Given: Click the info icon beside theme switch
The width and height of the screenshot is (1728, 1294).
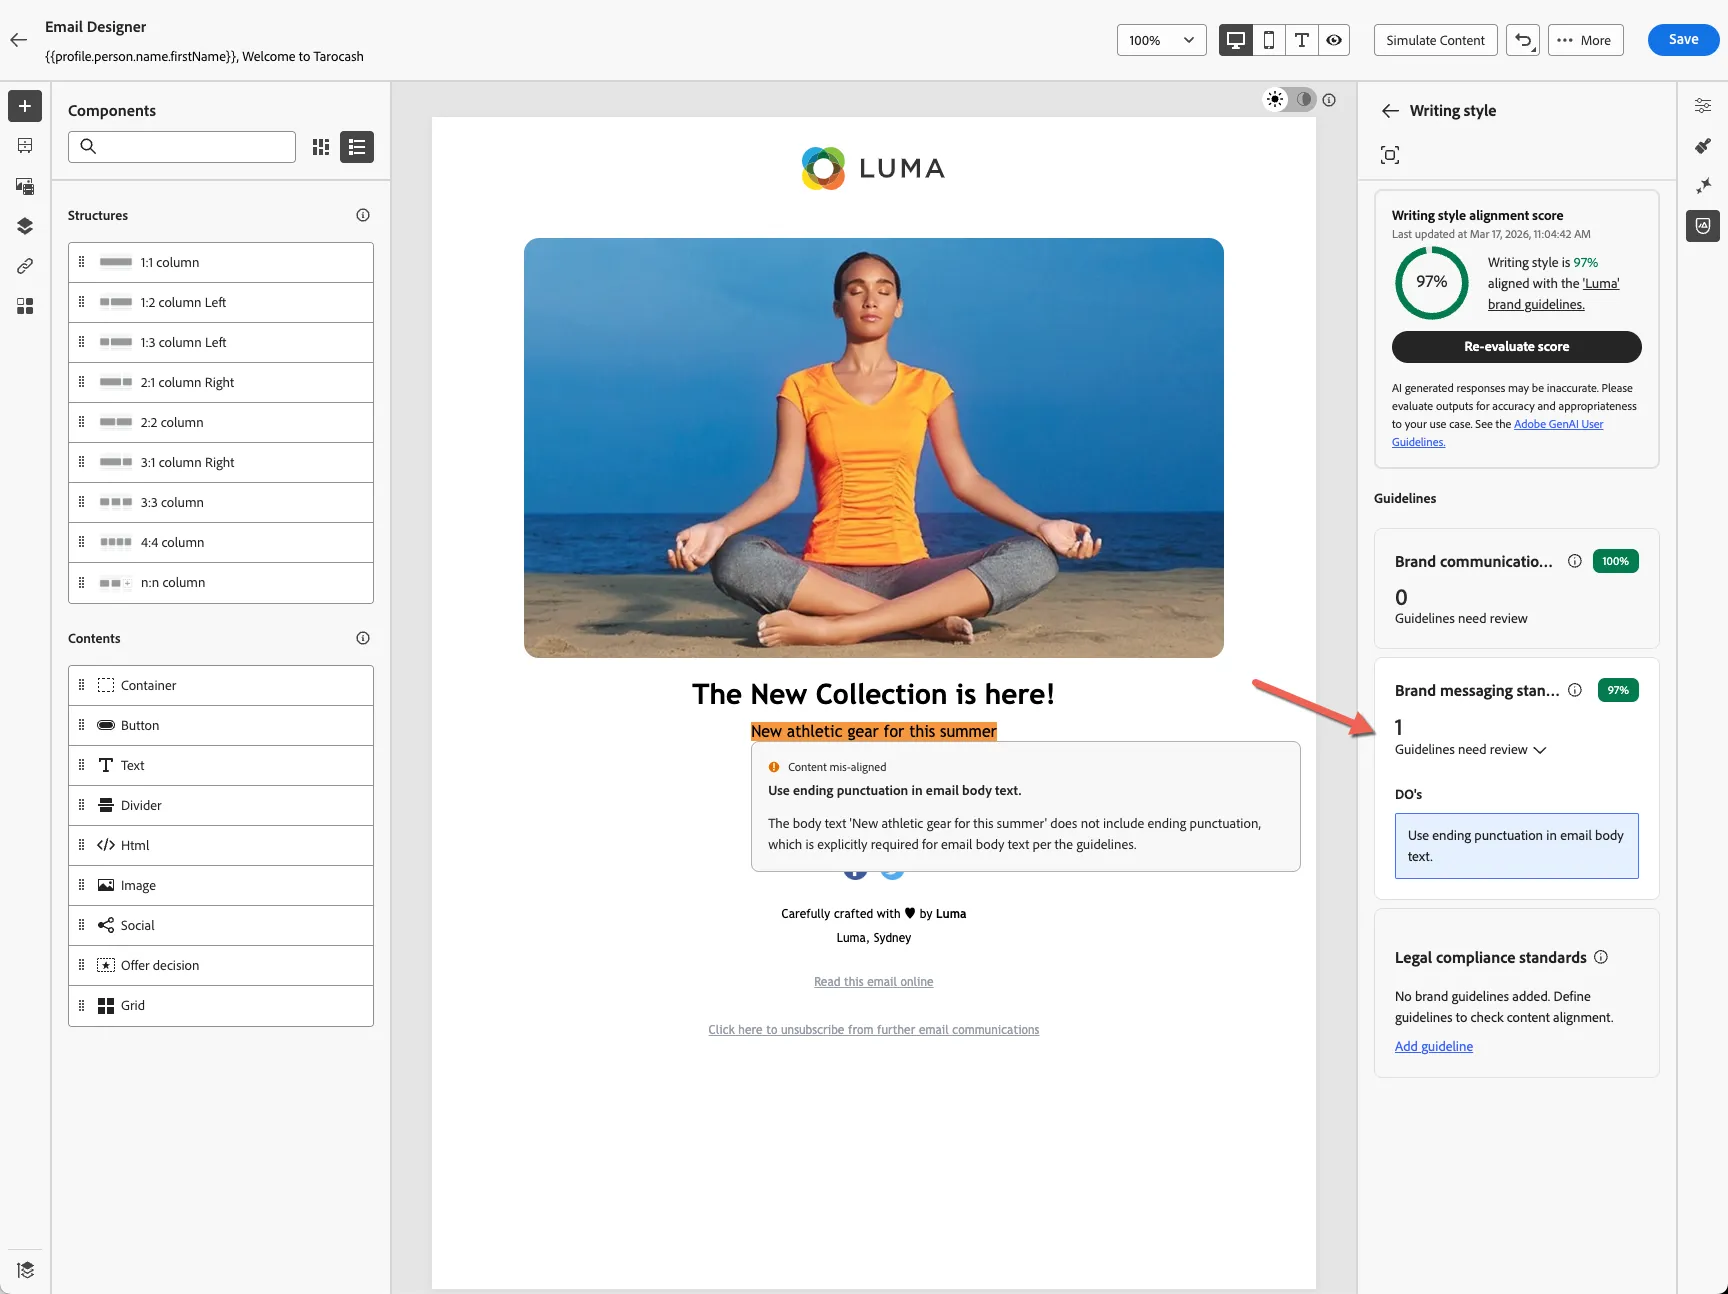Looking at the screenshot, I should (1329, 100).
